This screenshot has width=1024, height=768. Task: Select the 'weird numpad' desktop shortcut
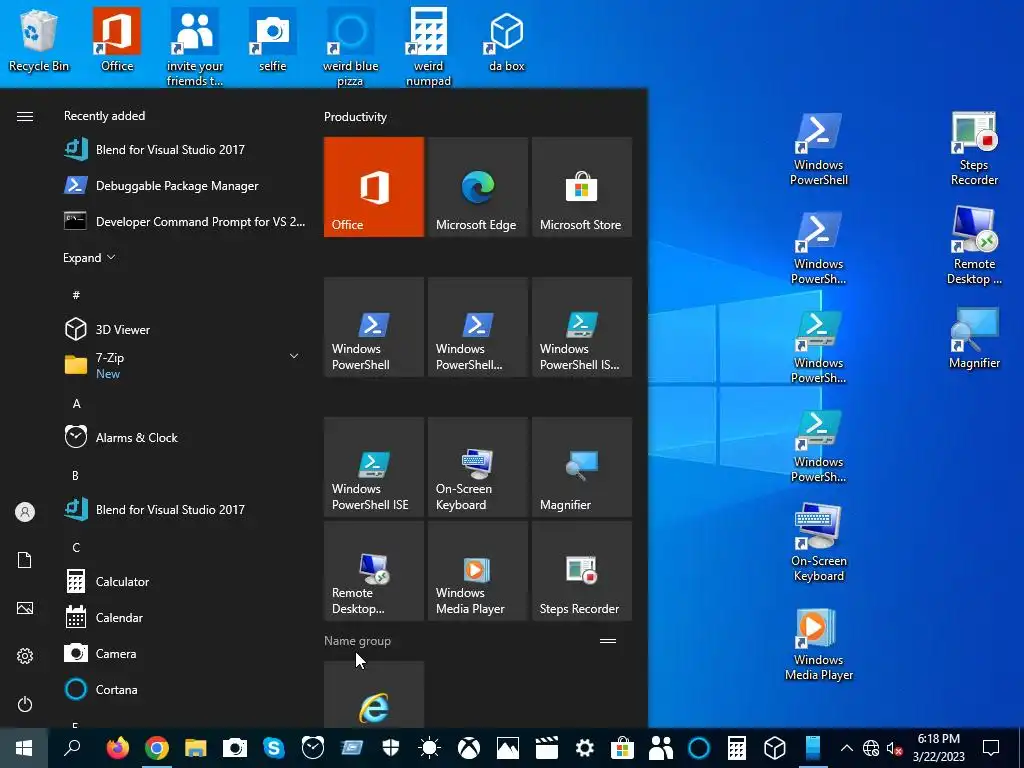pos(428,47)
